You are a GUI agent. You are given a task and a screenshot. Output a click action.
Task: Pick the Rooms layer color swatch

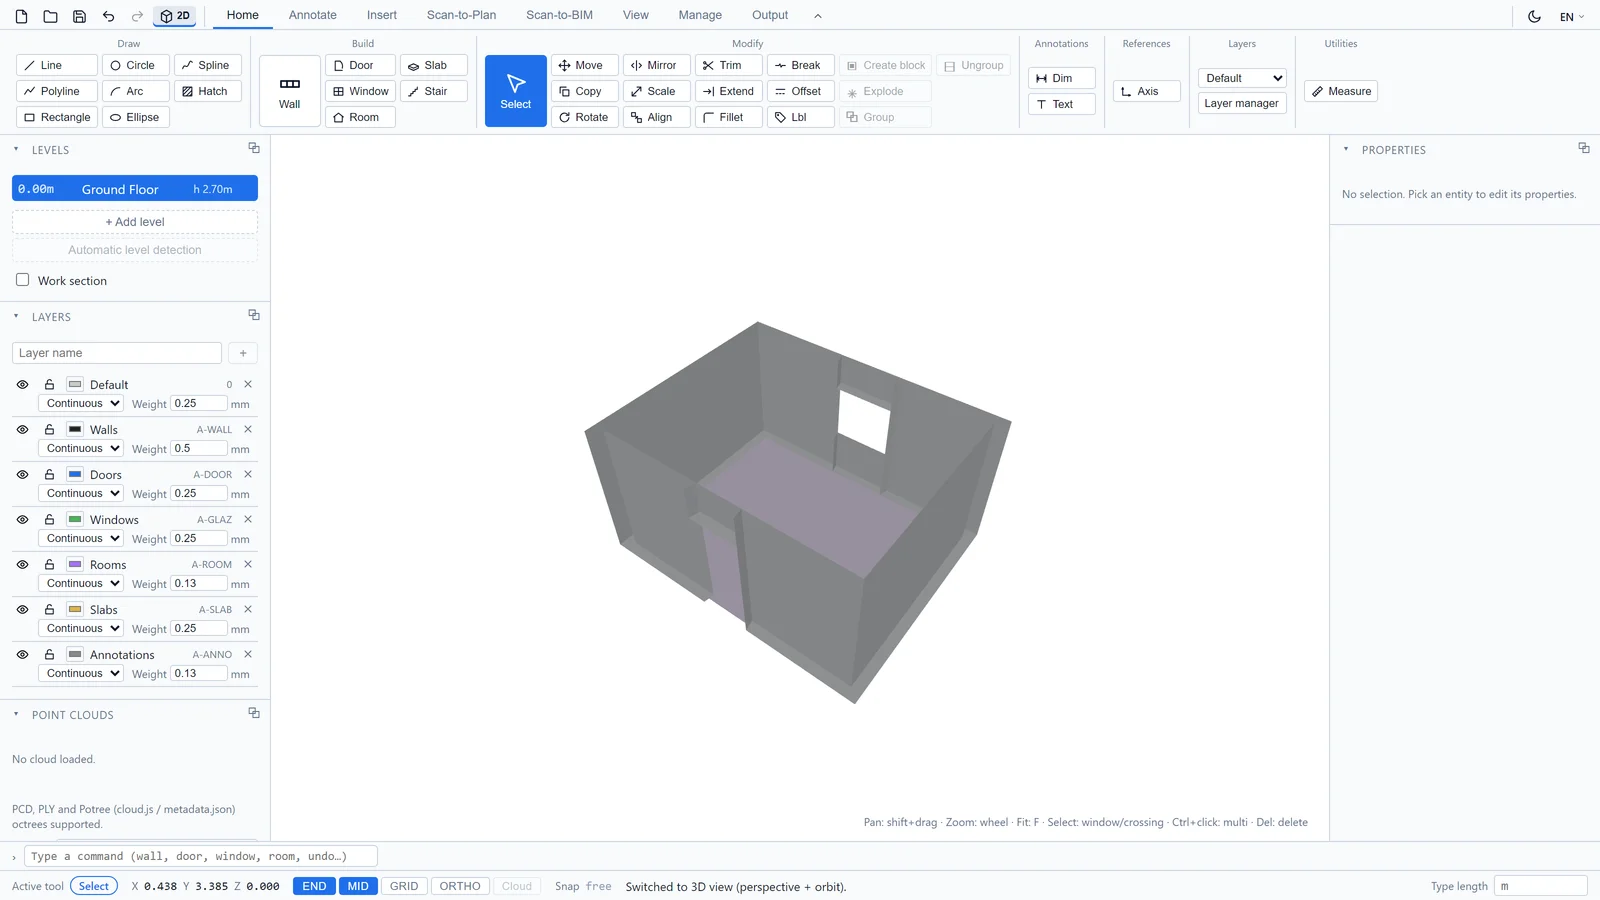75,564
